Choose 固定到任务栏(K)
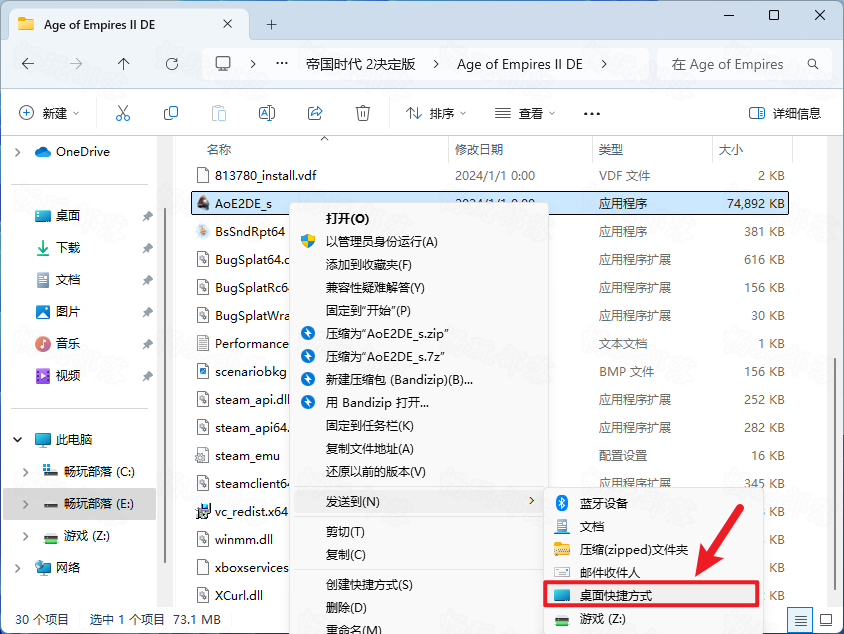The height and width of the screenshot is (634, 844). tap(419, 426)
